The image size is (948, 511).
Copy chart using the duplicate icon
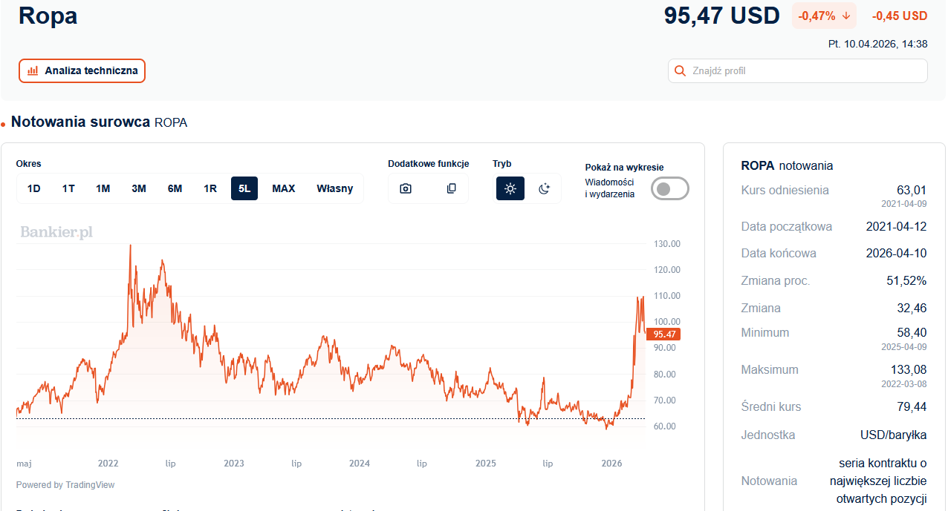coord(451,189)
